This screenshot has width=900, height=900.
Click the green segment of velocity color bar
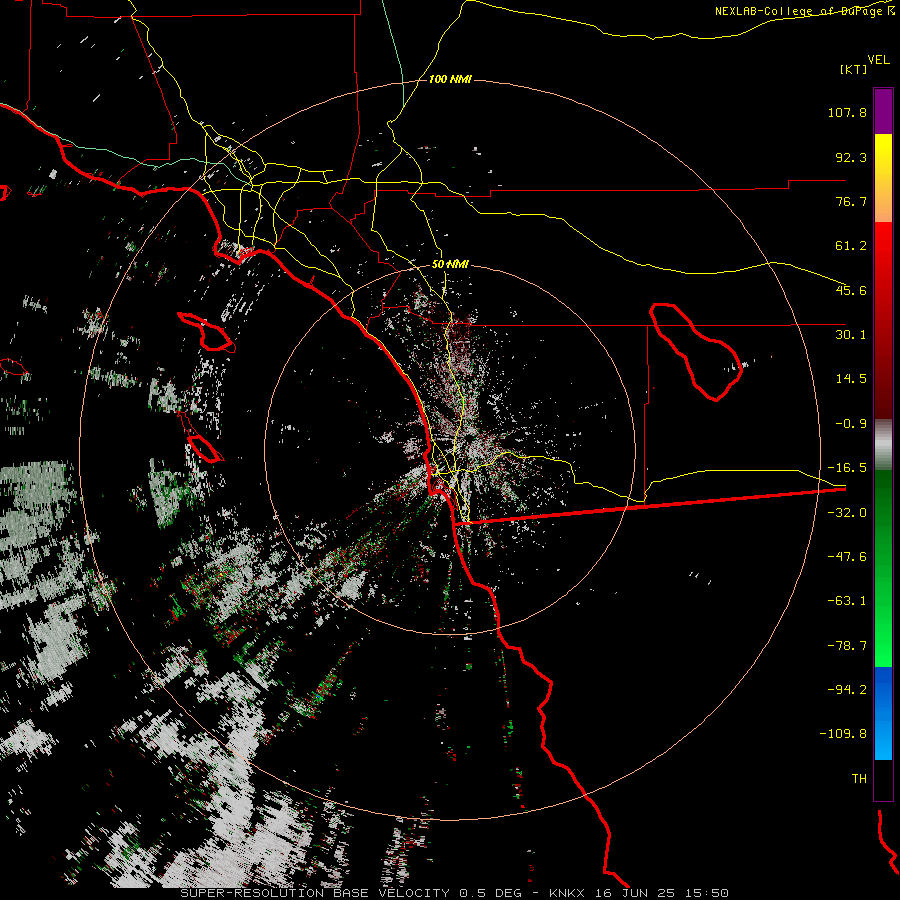[883, 568]
